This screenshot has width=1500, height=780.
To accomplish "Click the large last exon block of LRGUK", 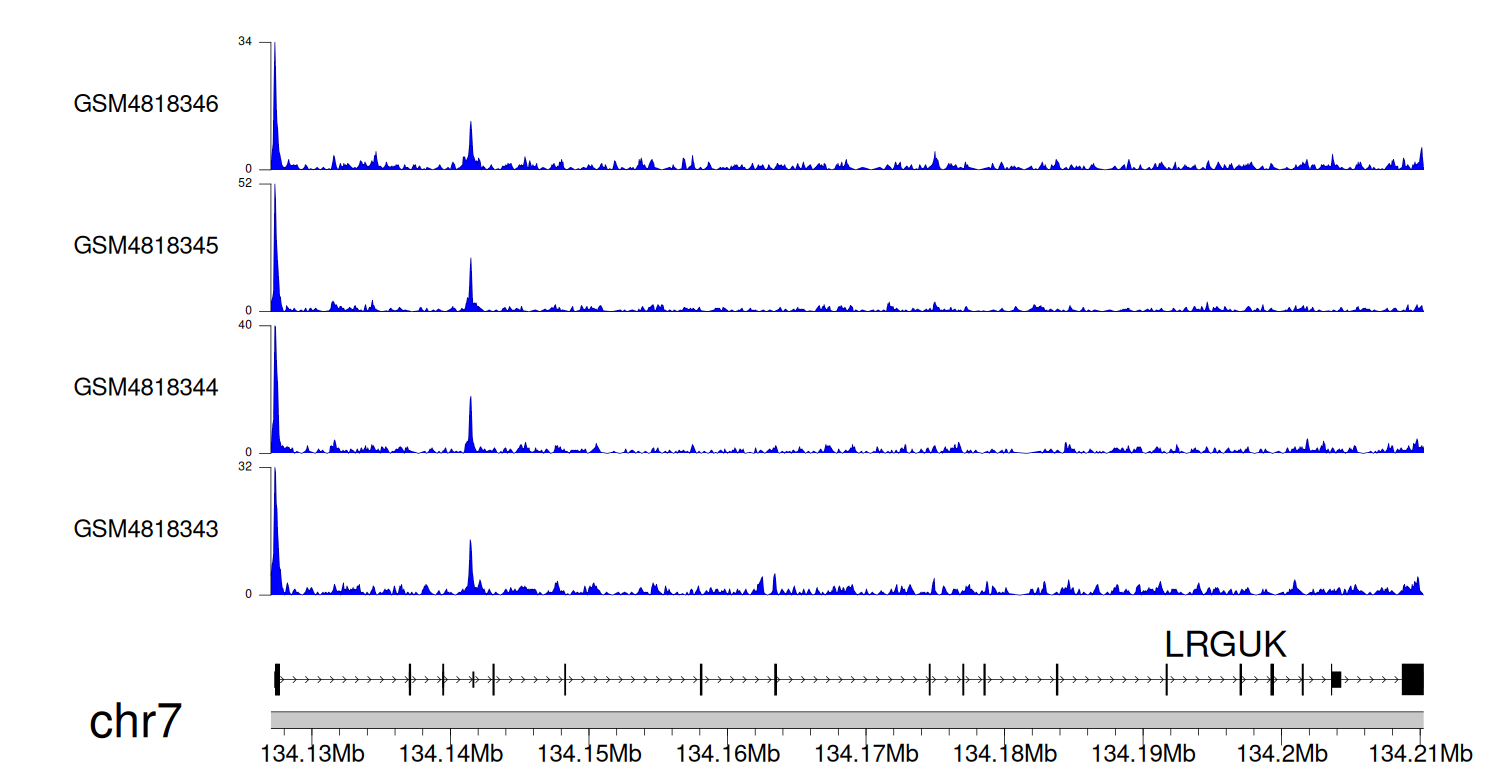I will (1412, 679).
